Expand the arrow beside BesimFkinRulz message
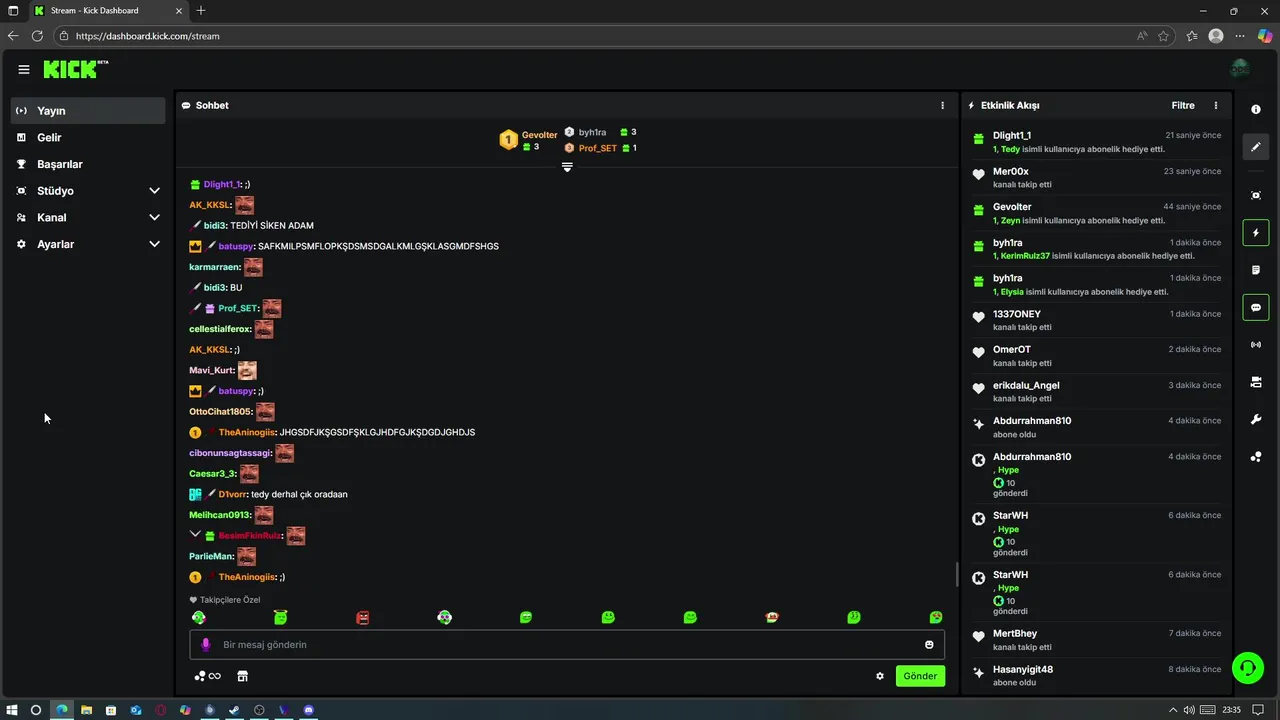Screen dimensions: 1280x720 coord(195,535)
